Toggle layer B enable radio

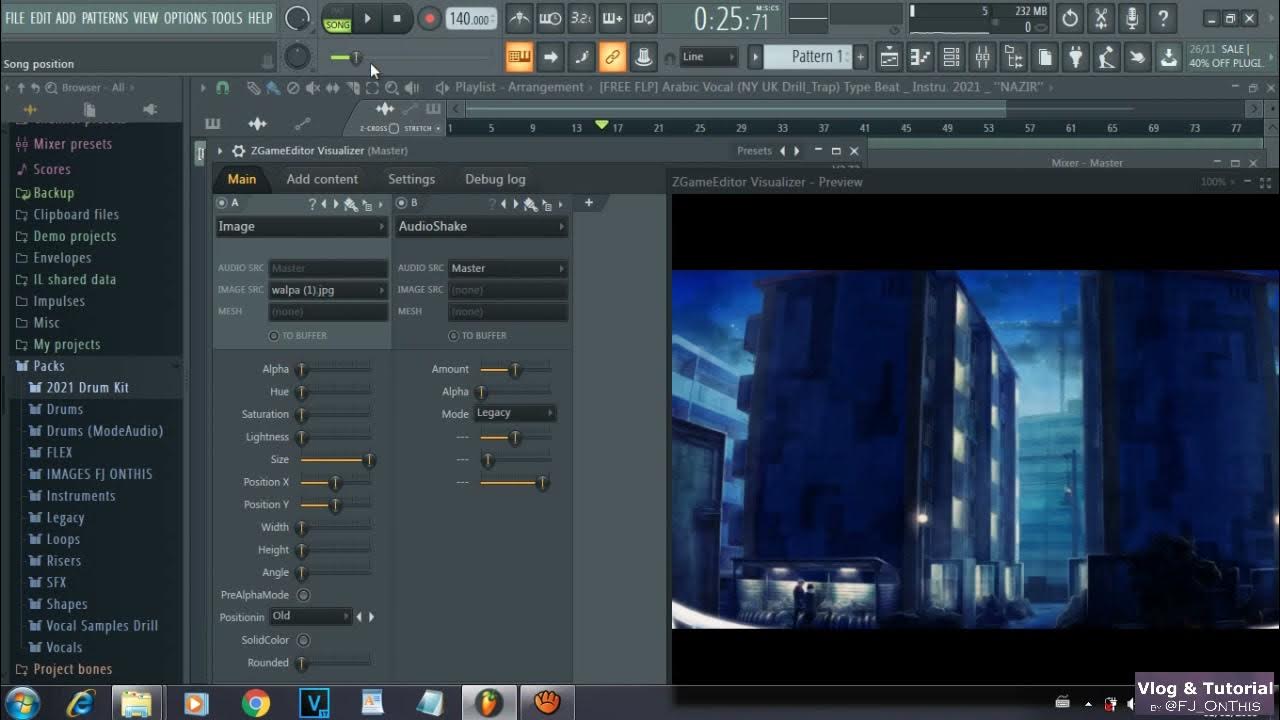click(402, 203)
